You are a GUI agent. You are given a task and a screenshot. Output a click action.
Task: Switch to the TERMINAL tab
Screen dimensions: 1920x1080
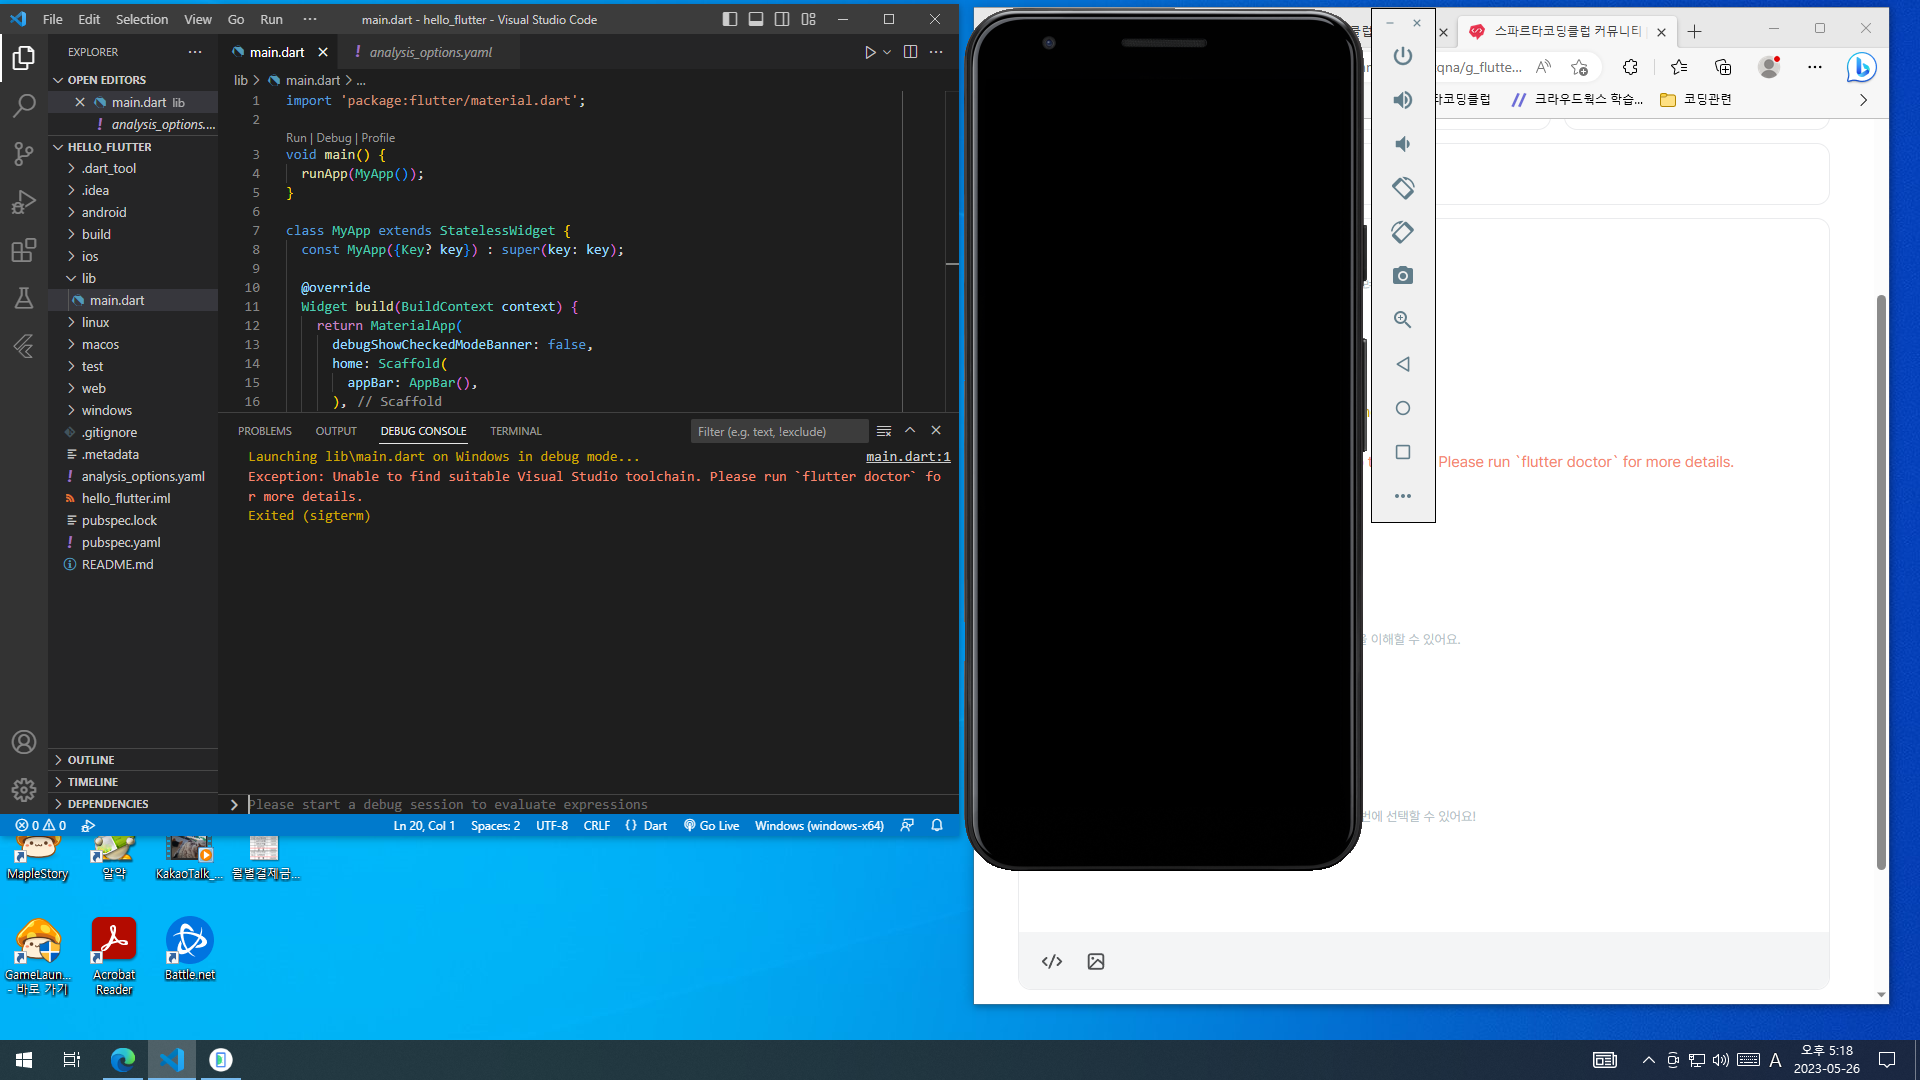516,431
